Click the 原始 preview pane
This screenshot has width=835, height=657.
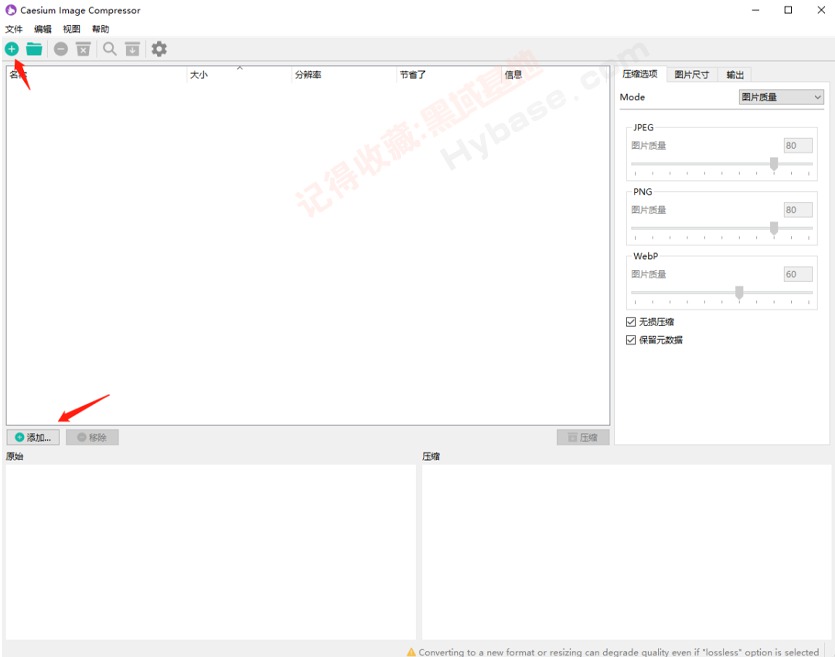click(210, 552)
